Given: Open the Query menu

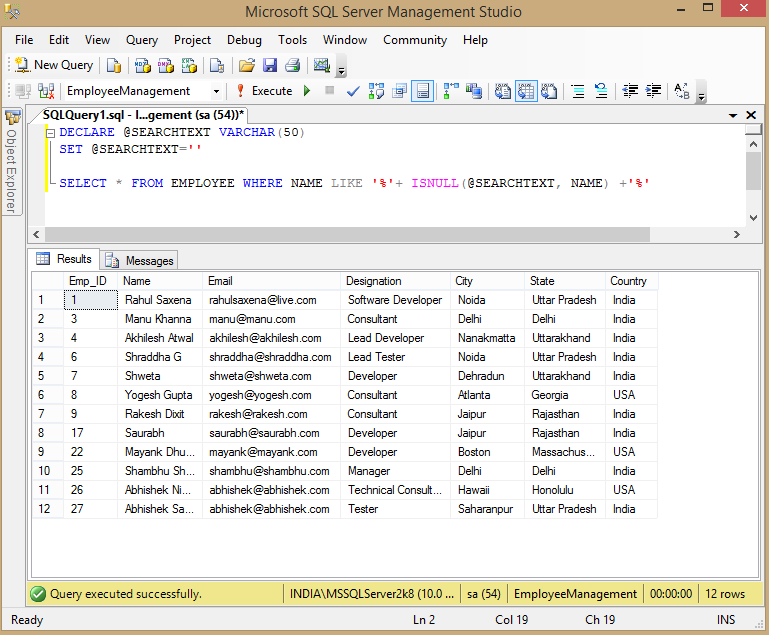Looking at the screenshot, I should [x=142, y=40].
